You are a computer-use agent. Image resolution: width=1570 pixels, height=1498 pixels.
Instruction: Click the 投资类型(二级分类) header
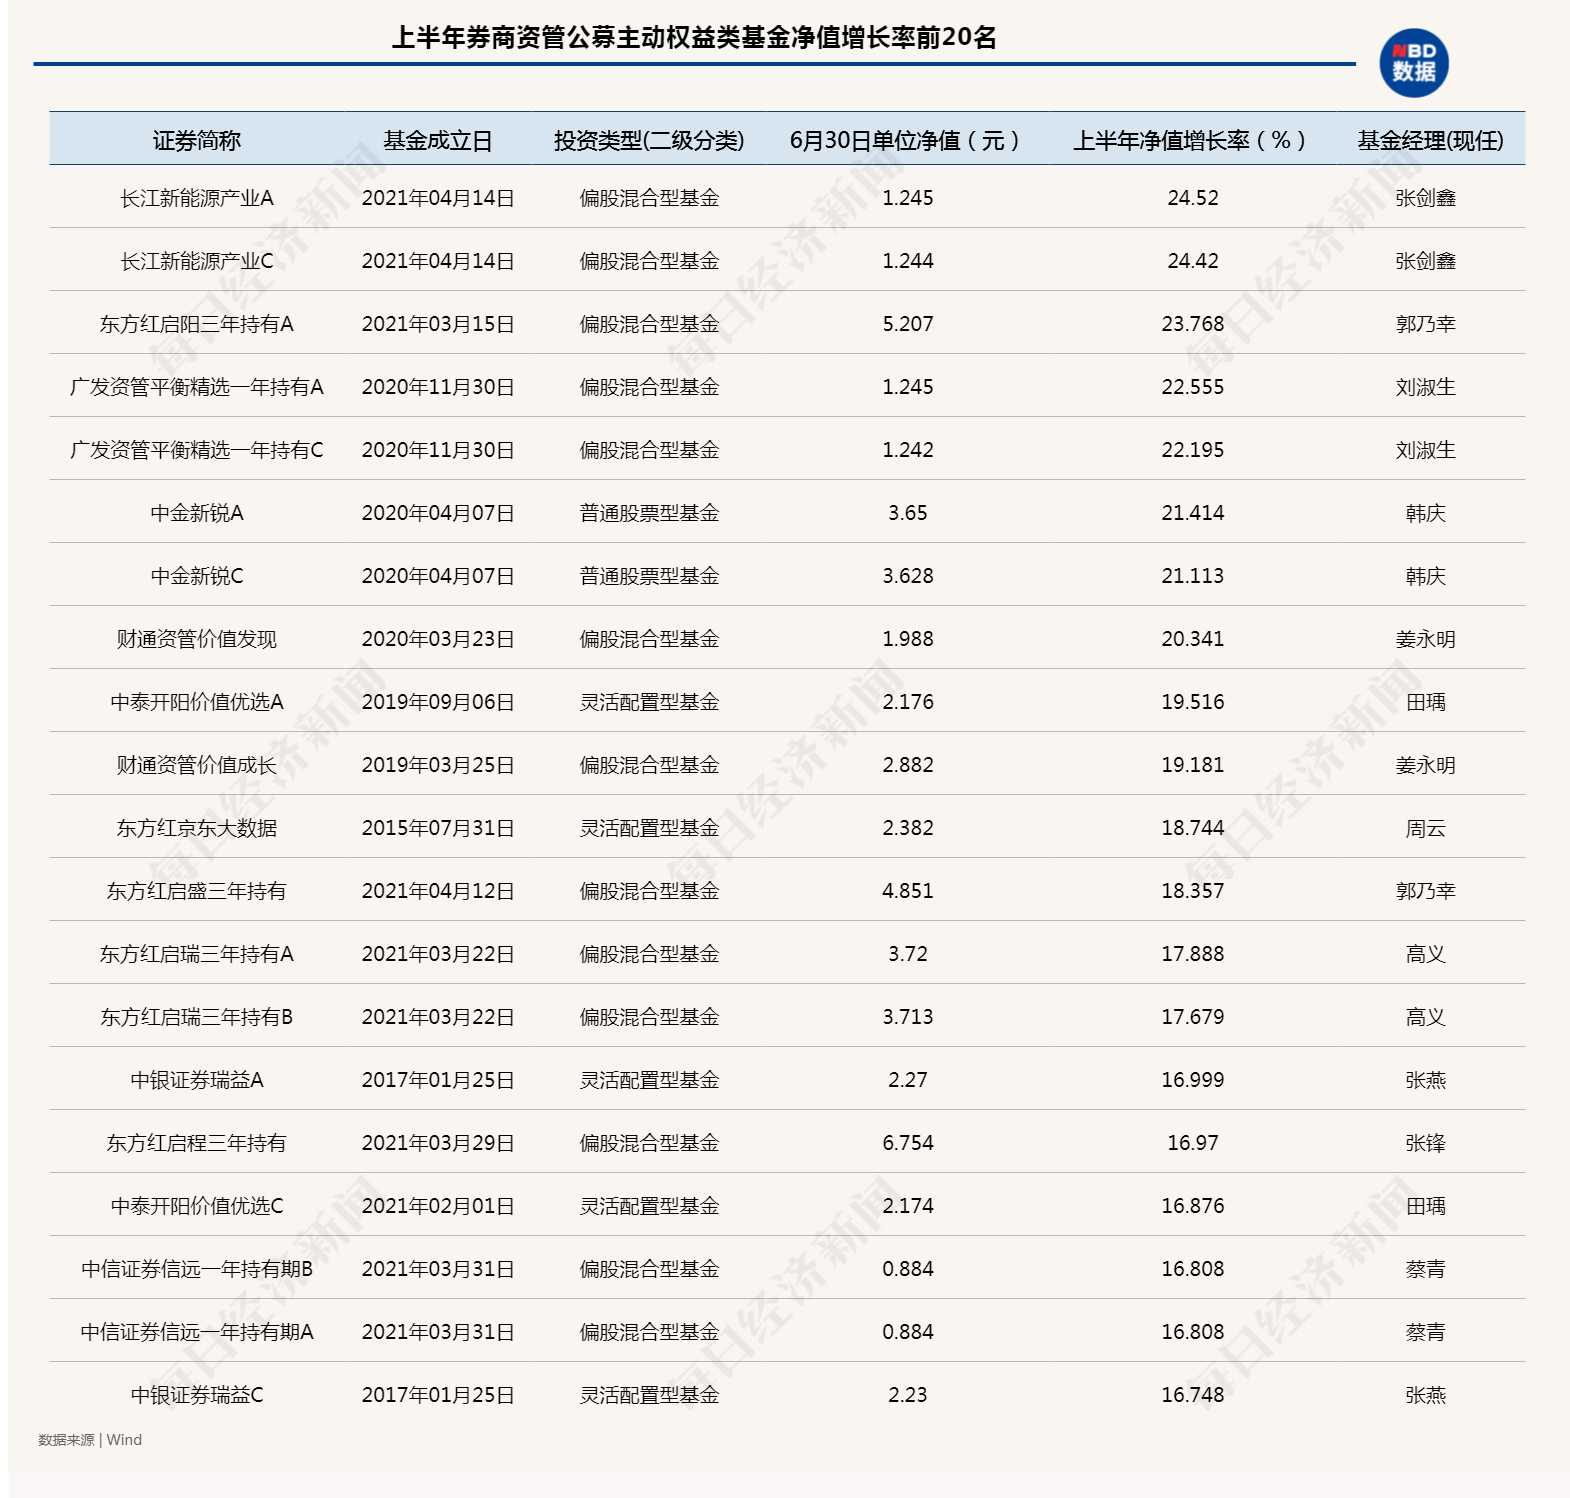(649, 141)
